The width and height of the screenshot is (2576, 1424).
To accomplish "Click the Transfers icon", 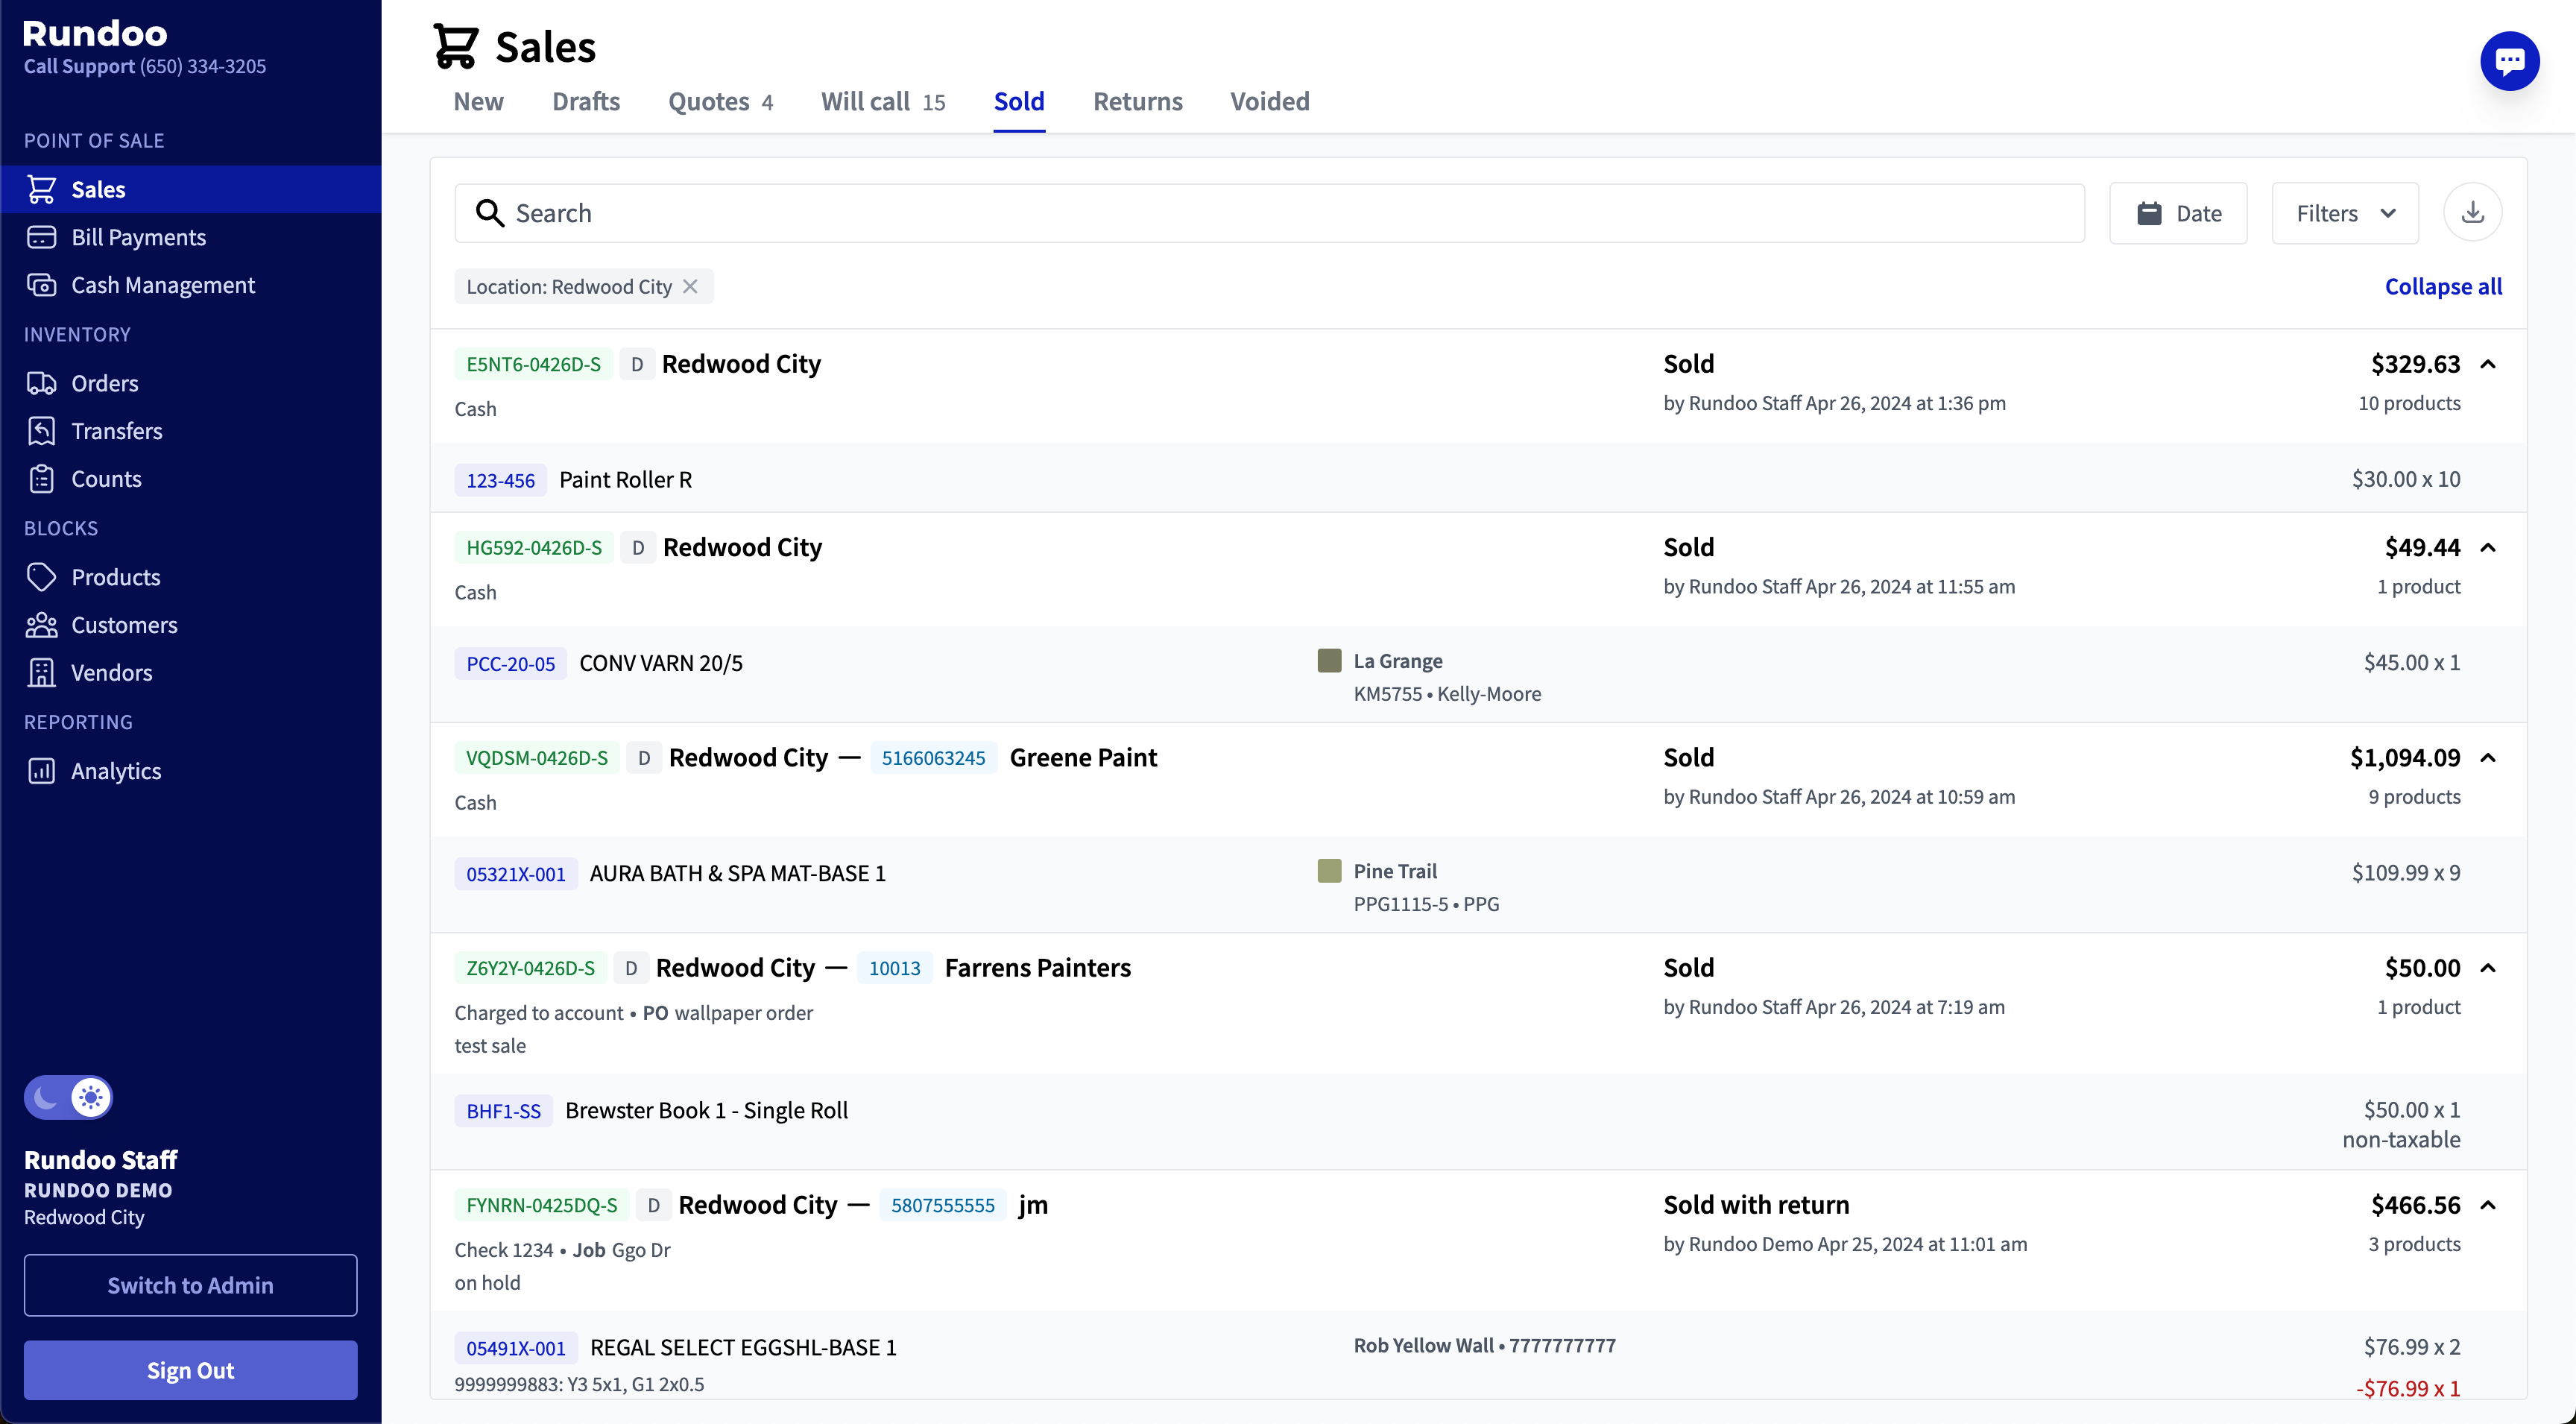I will pyautogui.click(x=41, y=431).
